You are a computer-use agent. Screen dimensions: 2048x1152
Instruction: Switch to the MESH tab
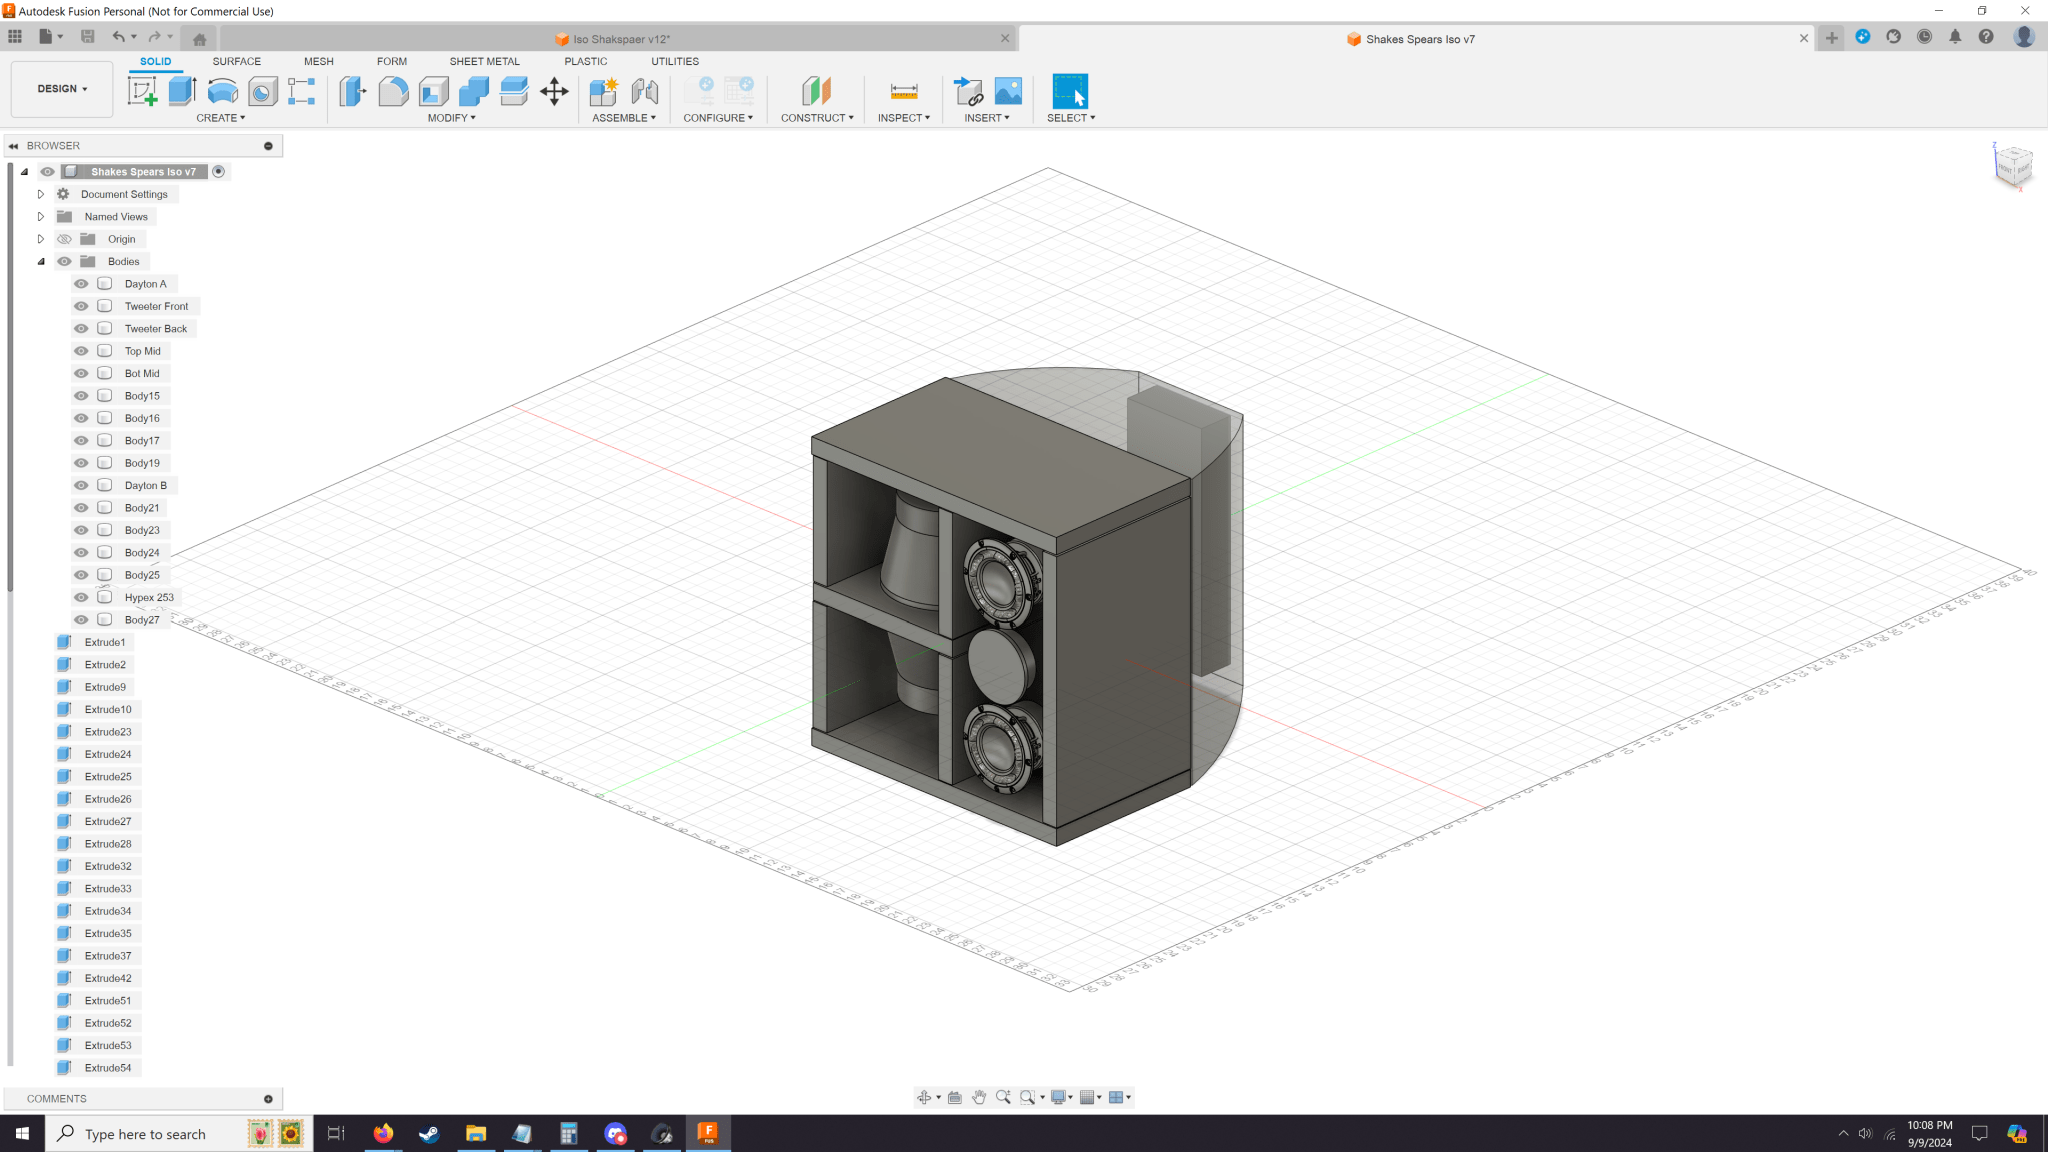point(319,61)
